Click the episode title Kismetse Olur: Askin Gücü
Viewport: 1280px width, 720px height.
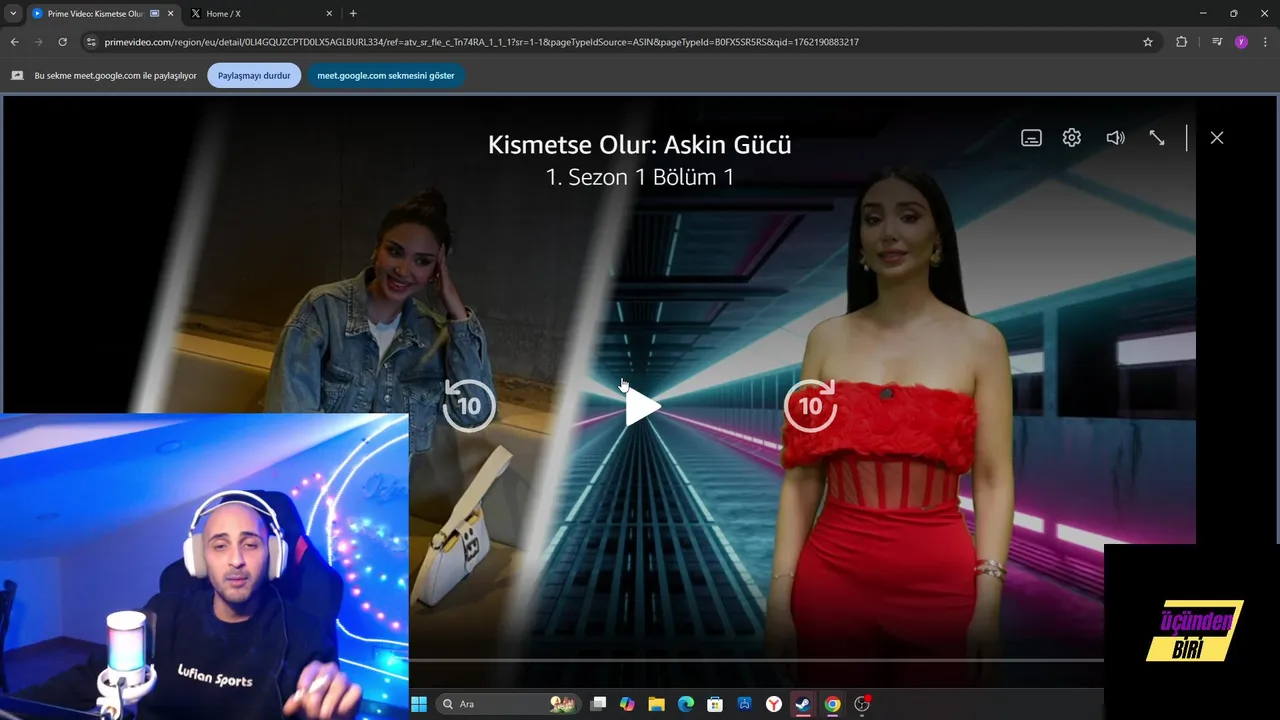tap(639, 145)
